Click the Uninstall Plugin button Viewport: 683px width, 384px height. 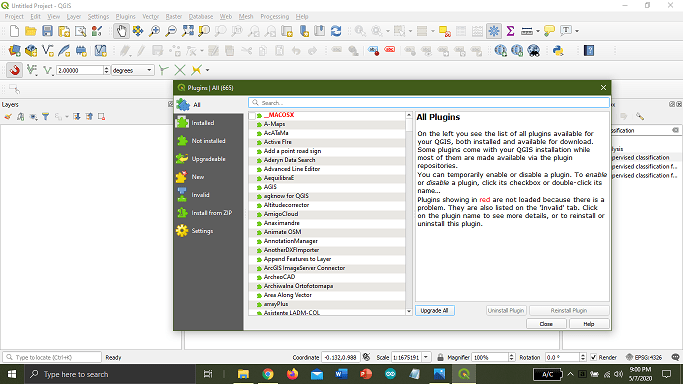(506, 310)
